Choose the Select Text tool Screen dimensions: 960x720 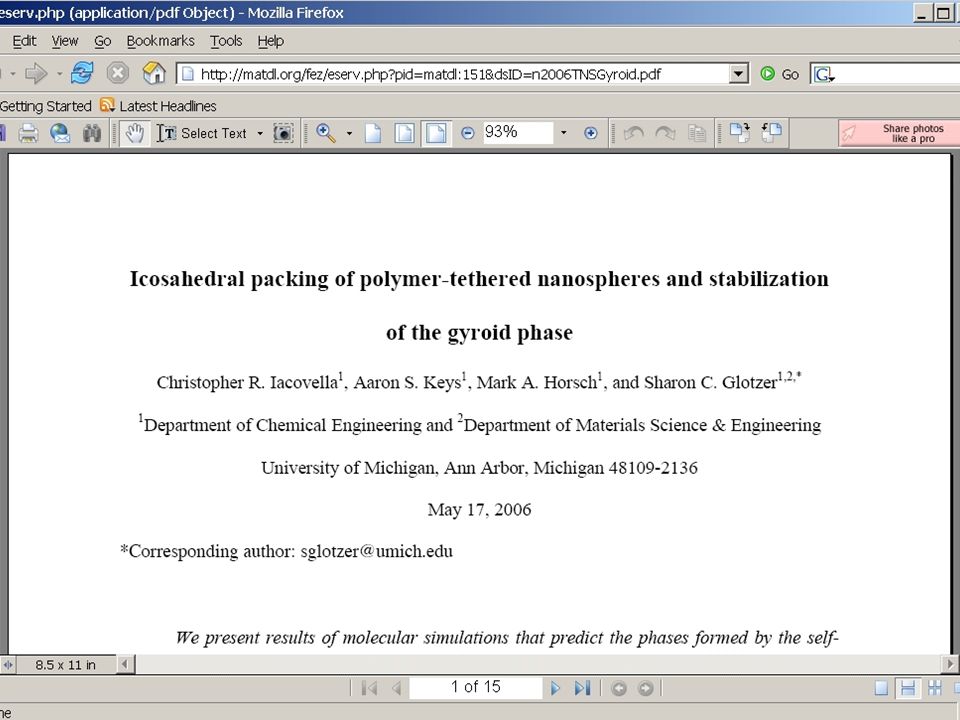click(x=202, y=133)
